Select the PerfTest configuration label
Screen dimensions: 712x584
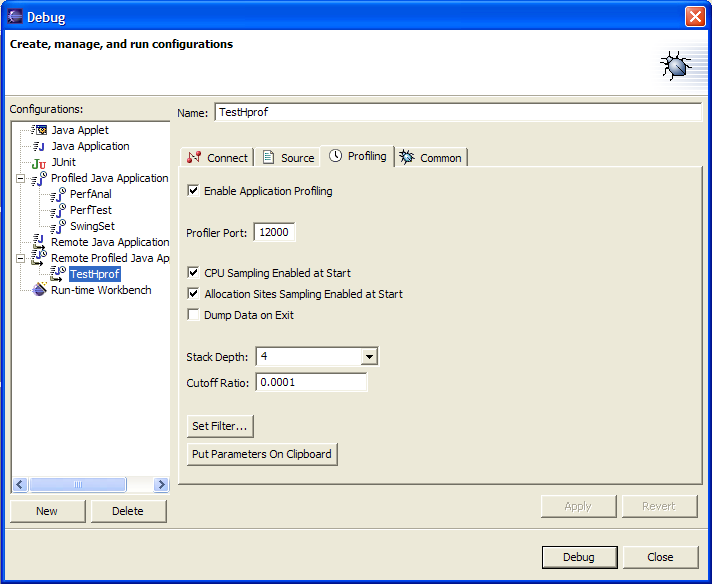coord(91,210)
